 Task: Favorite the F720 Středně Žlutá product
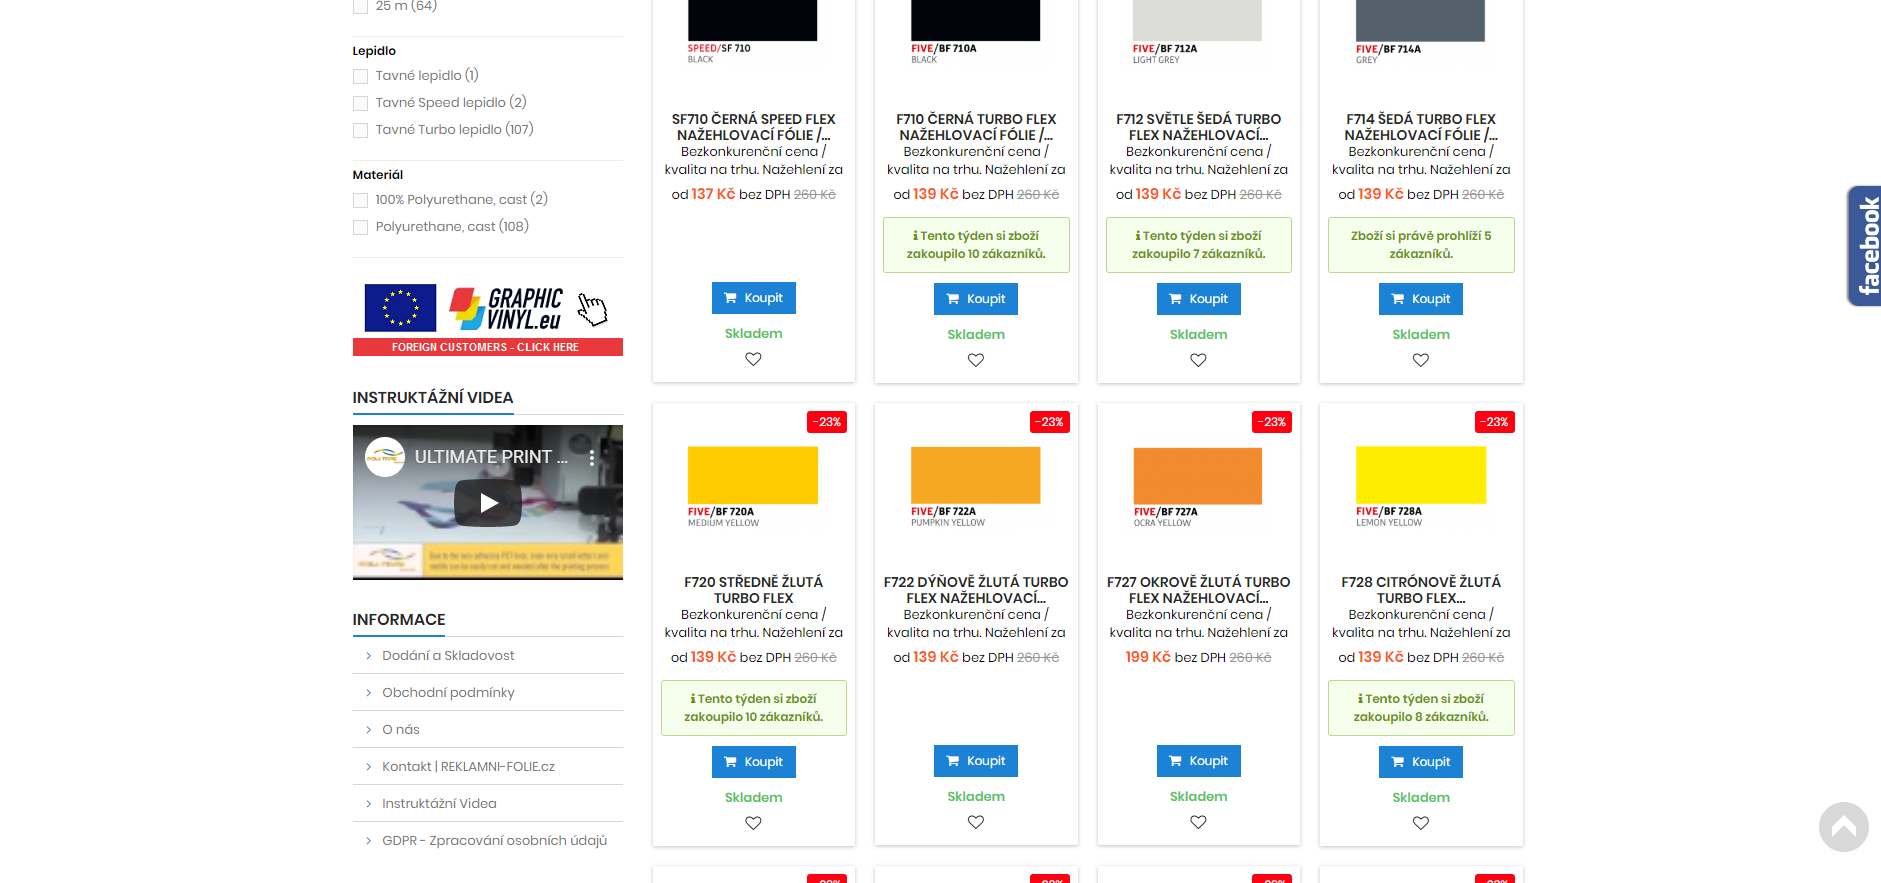[x=753, y=823]
